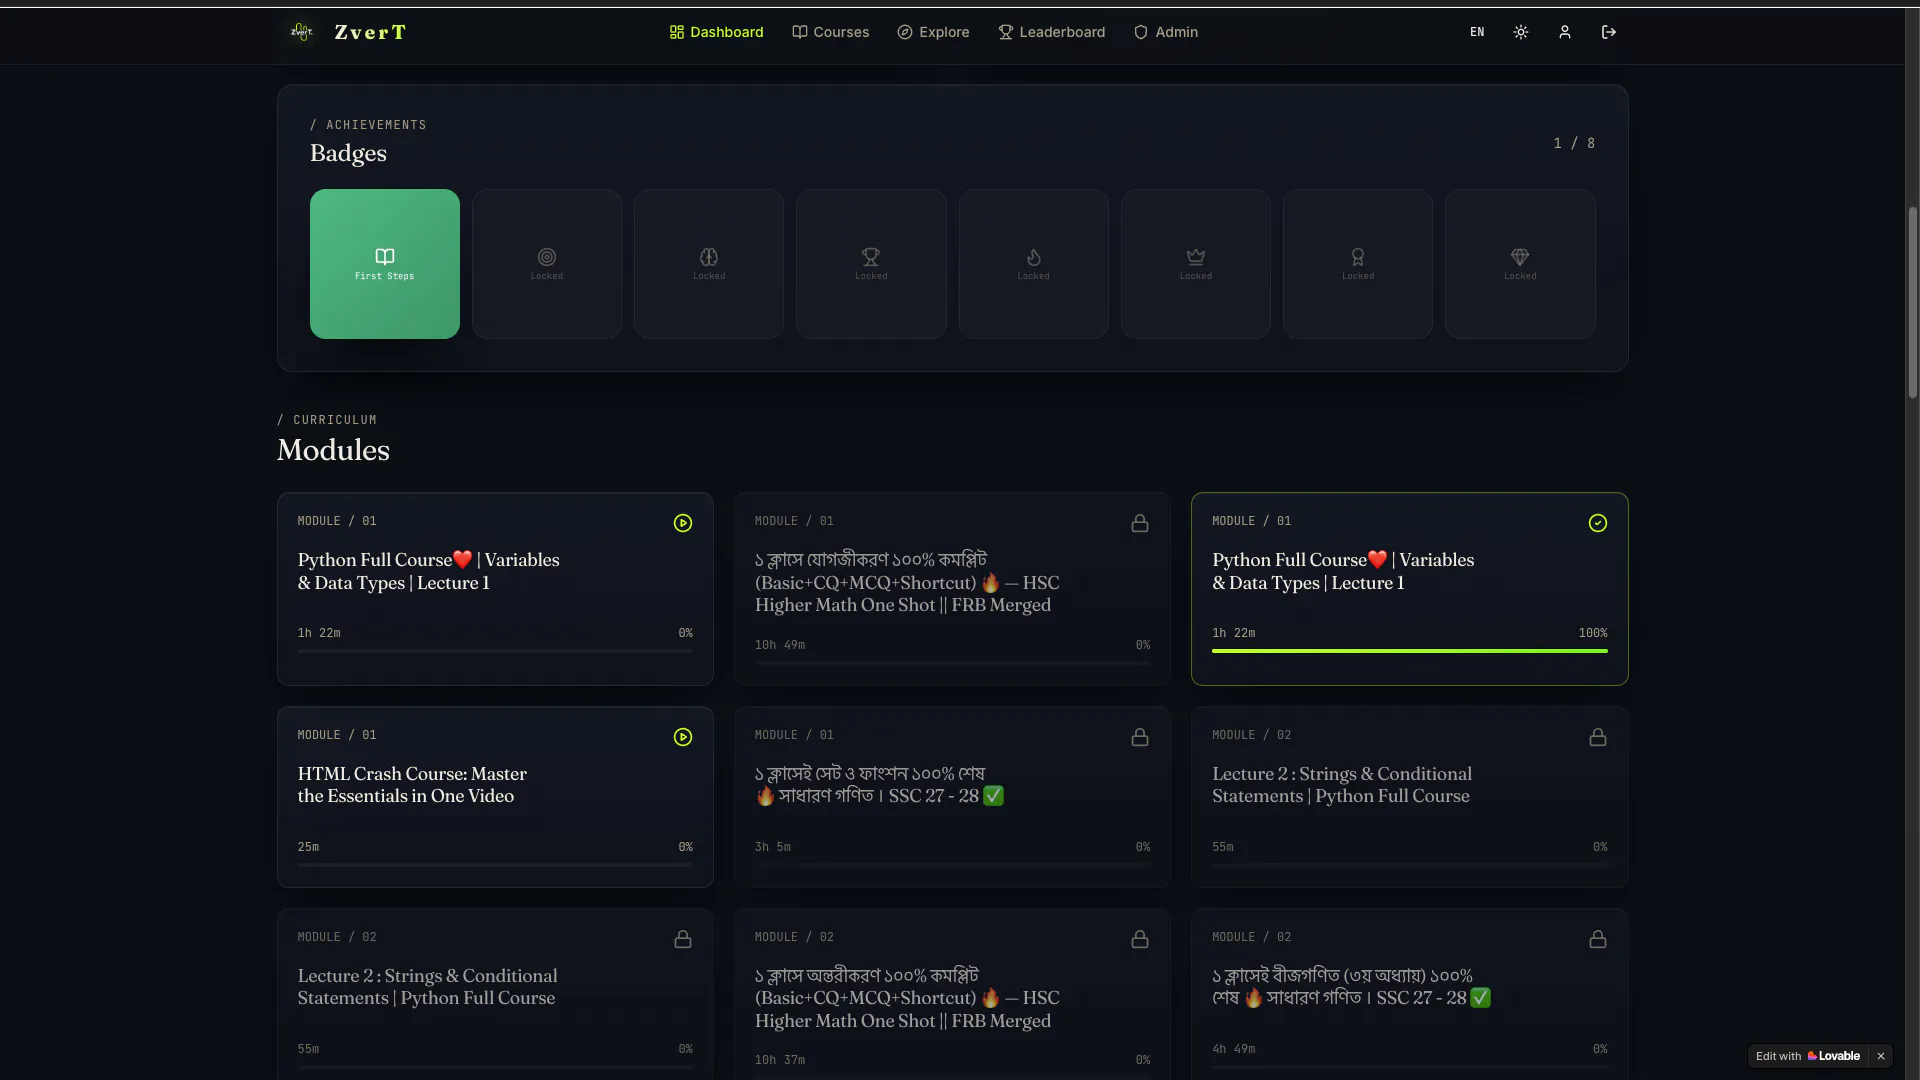The width and height of the screenshot is (1920, 1080).
Task: Select the First Steps badge
Action: point(385,264)
